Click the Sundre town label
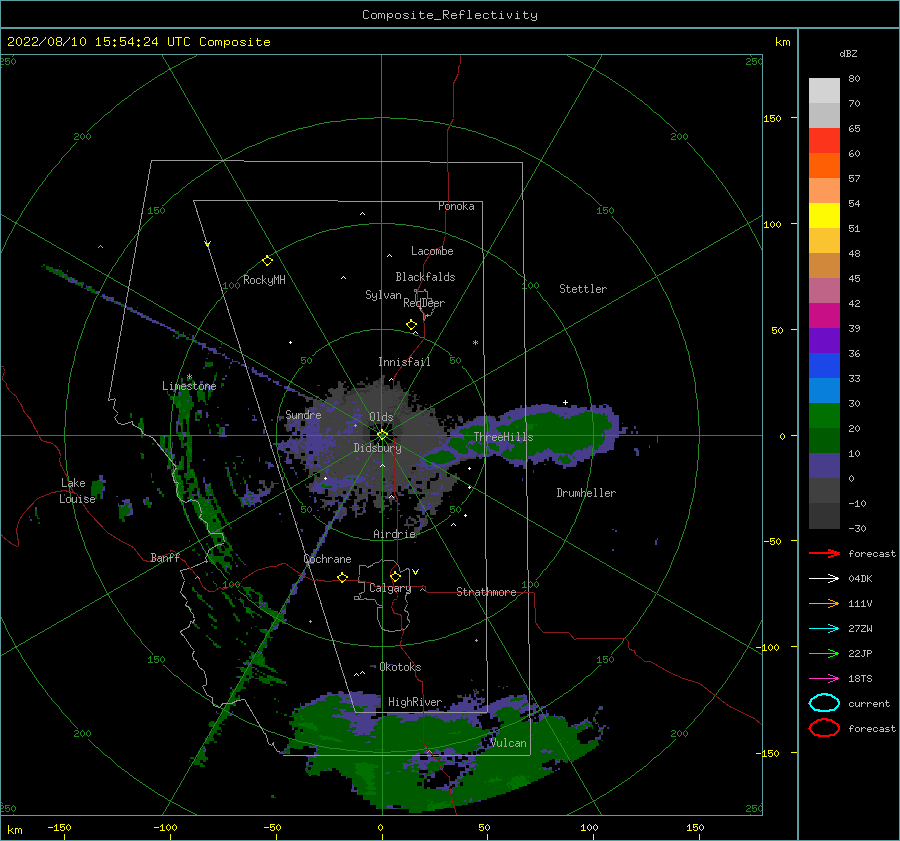The width and height of the screenshot is (900, 841). click(x=303, y=414)
